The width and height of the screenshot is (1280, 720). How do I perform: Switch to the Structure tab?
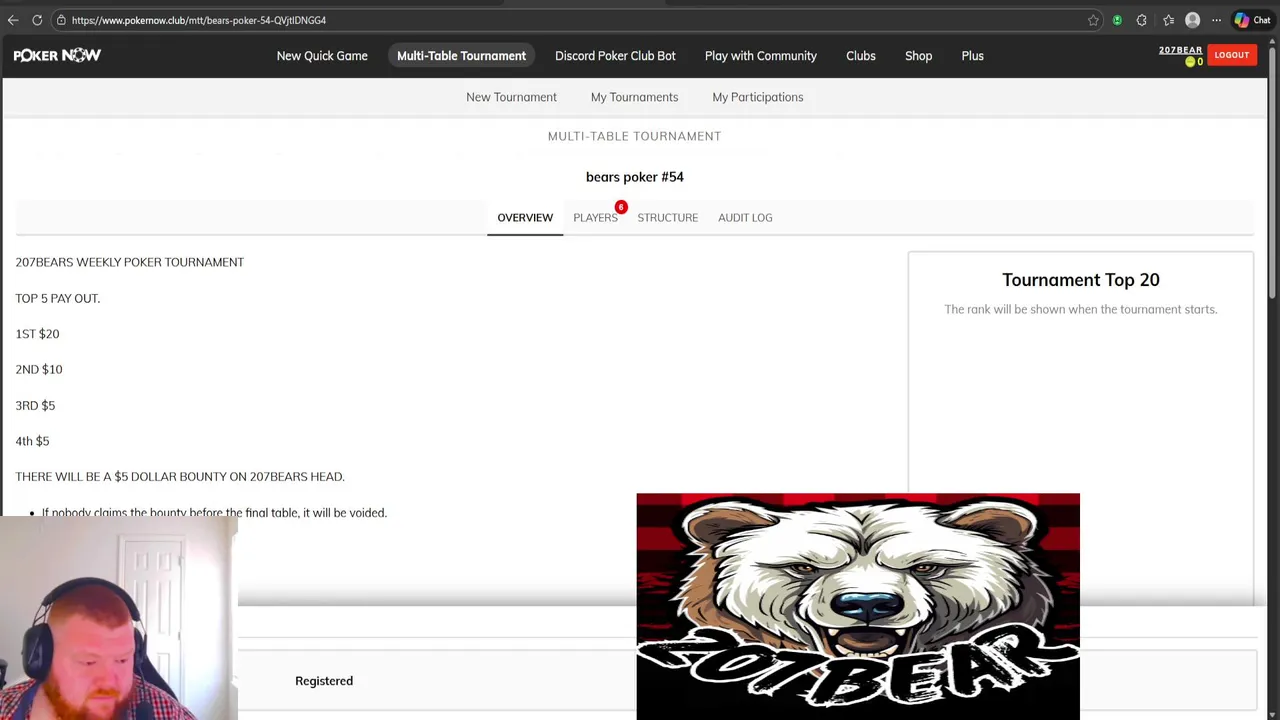coord(667,217)
